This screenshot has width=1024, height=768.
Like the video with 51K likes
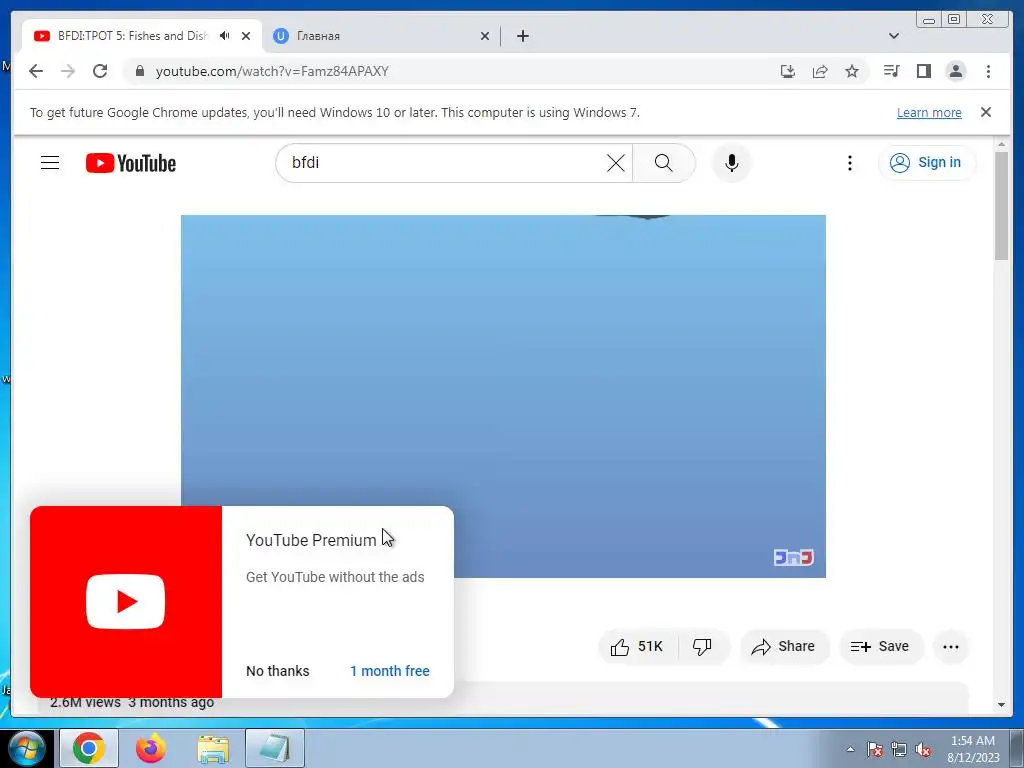point(637,647)
